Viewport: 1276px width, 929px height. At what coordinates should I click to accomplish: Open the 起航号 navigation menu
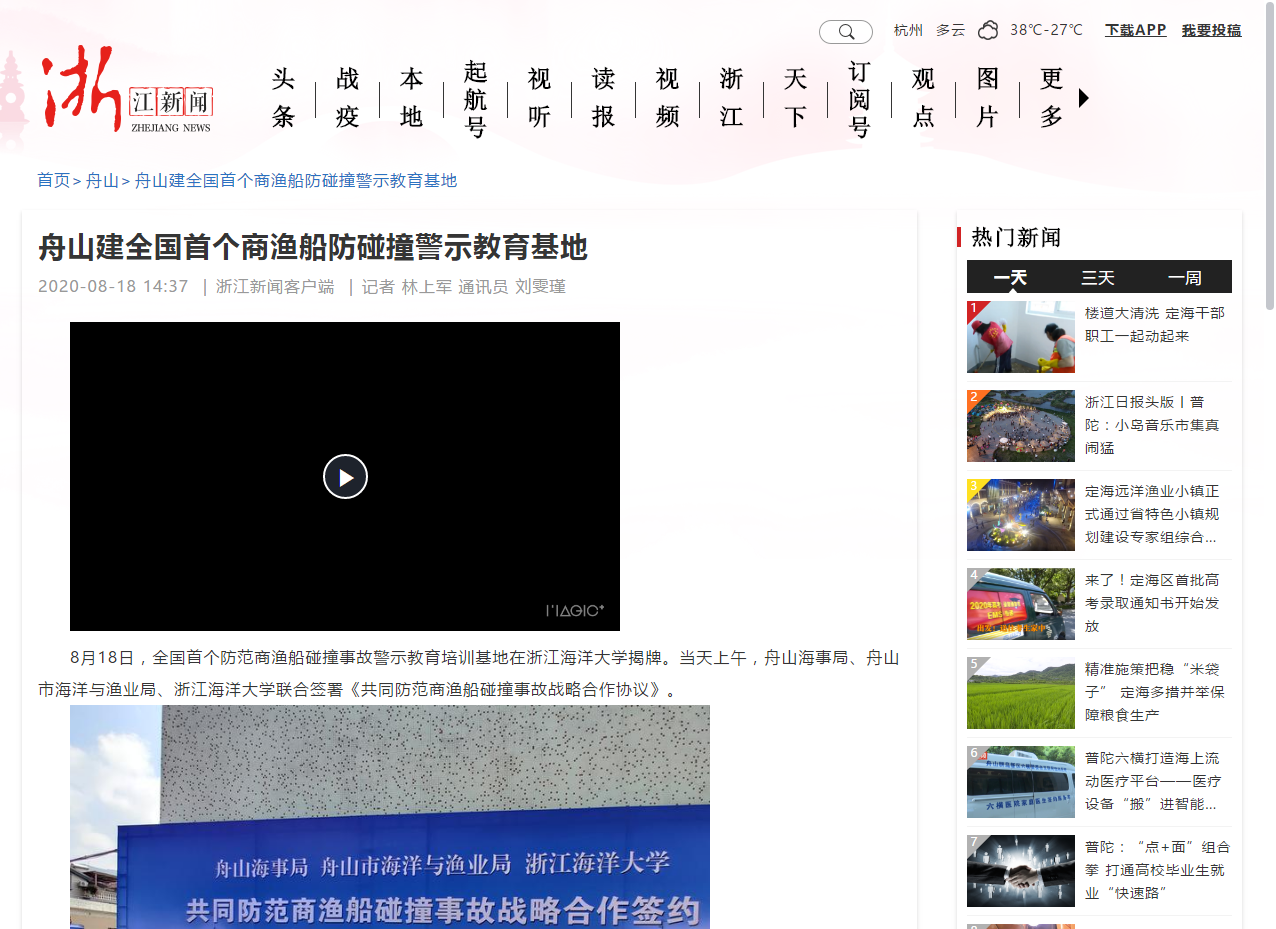tap(476, 98)
